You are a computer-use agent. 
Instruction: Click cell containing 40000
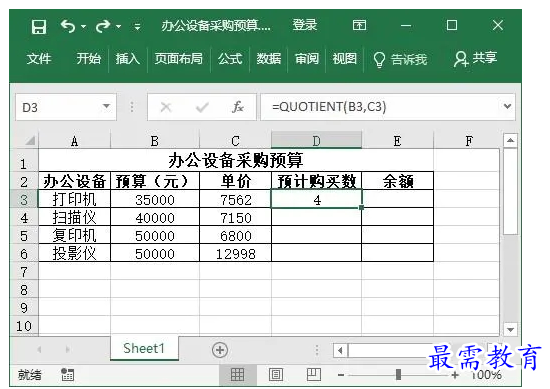(155, 217)
